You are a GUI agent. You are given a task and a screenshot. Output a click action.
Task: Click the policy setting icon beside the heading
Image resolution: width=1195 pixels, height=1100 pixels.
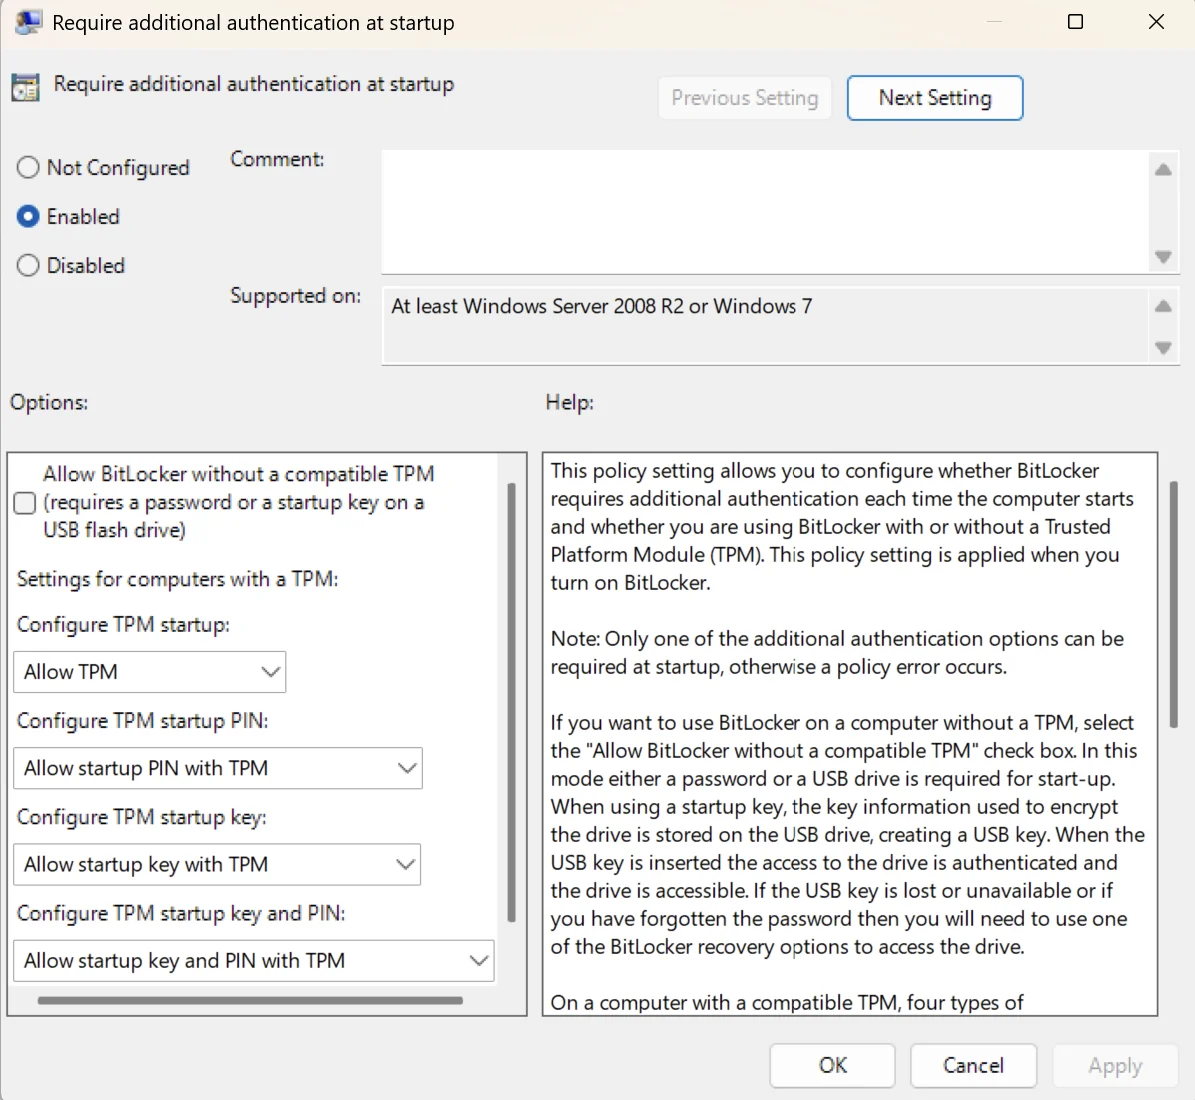coord(25,87)
